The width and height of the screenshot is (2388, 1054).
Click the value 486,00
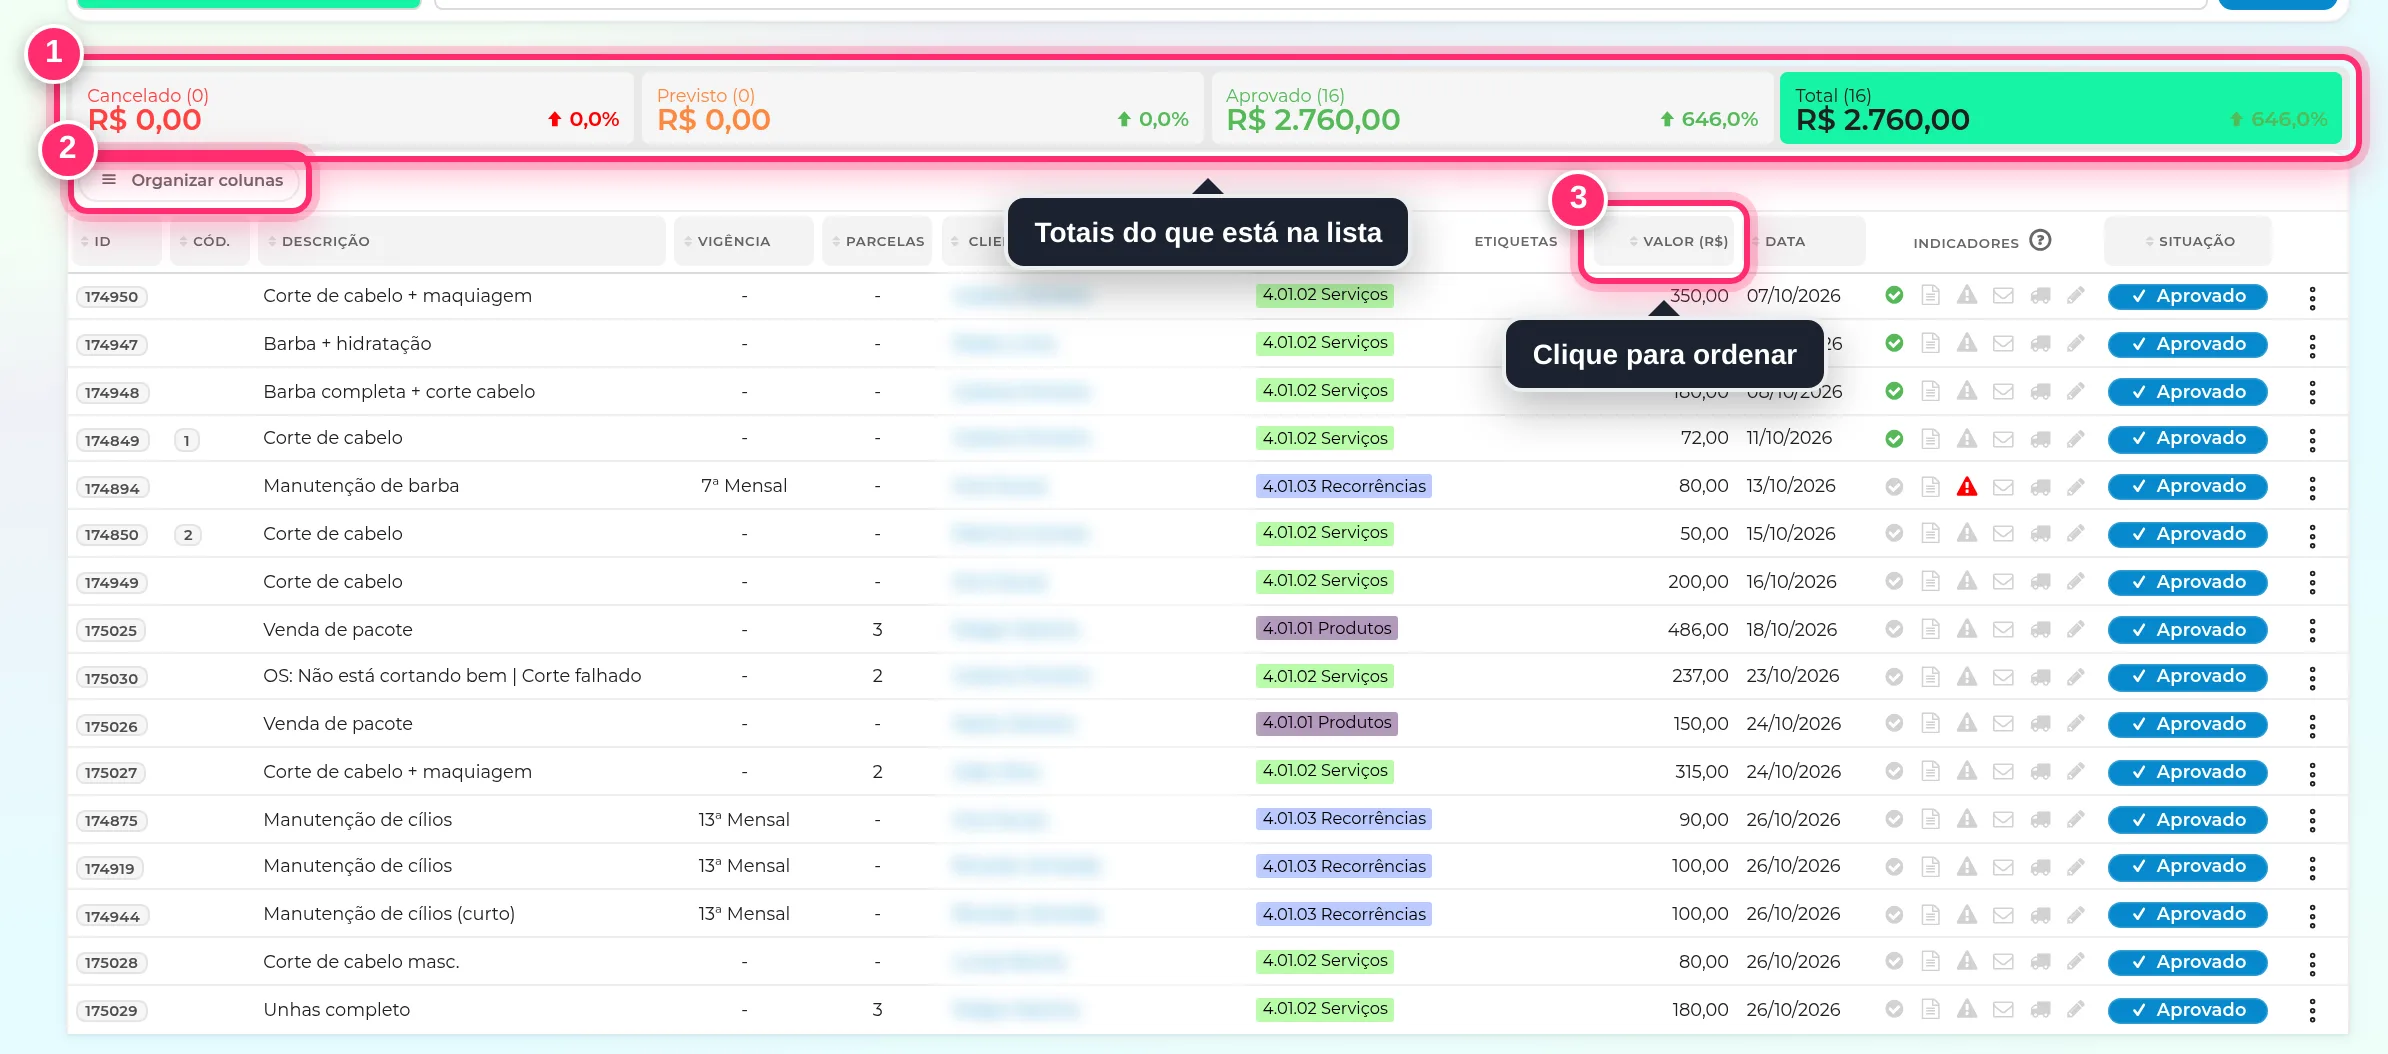(x=1698, y=629)
